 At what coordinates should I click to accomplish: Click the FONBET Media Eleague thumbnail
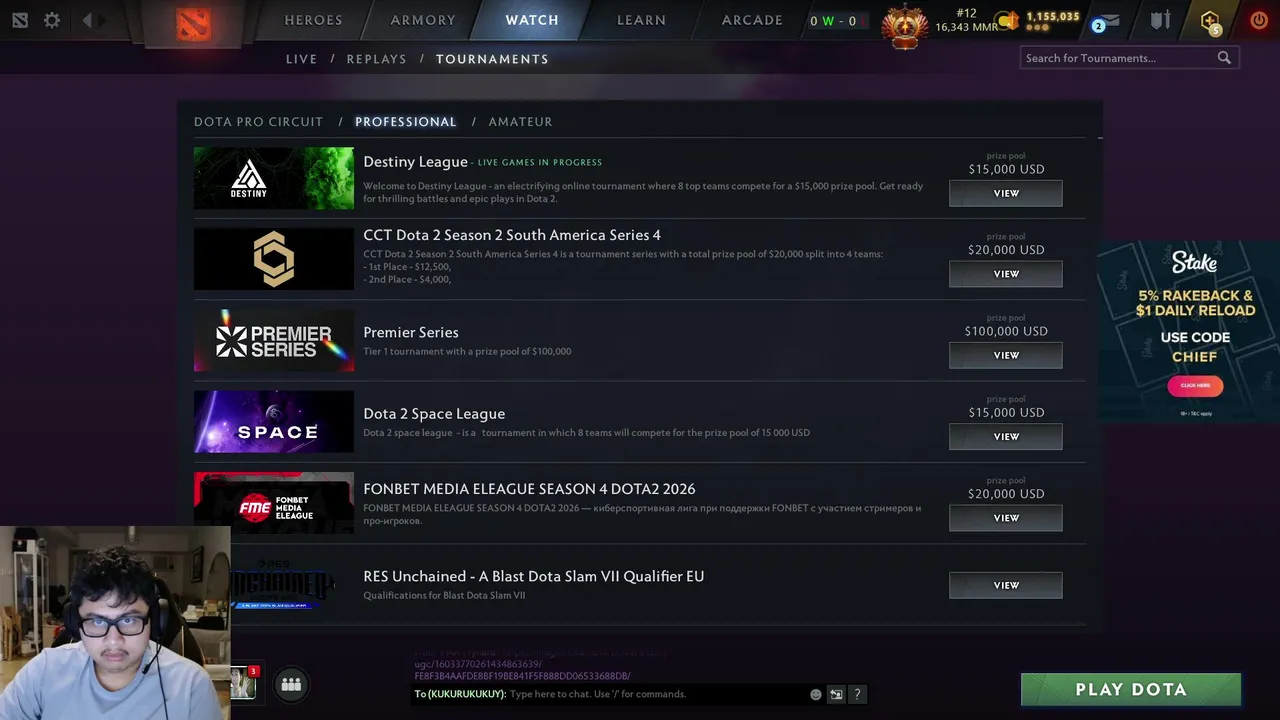click(x=274, y=502)
